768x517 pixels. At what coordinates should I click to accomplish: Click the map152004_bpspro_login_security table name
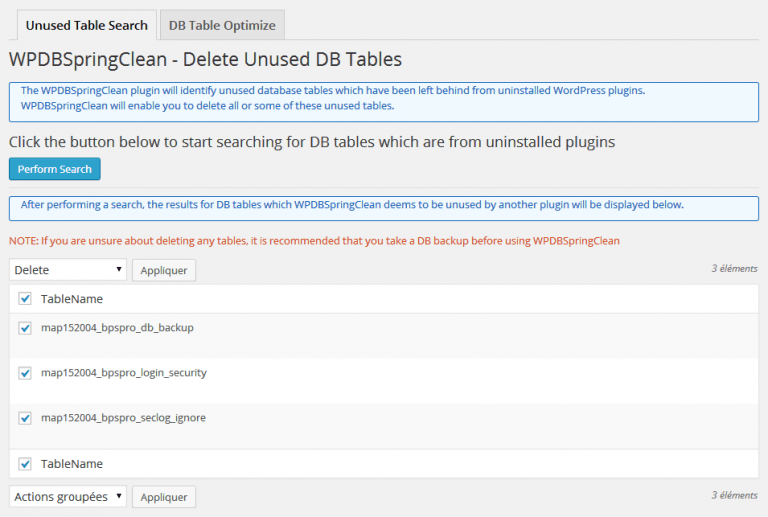123,373
